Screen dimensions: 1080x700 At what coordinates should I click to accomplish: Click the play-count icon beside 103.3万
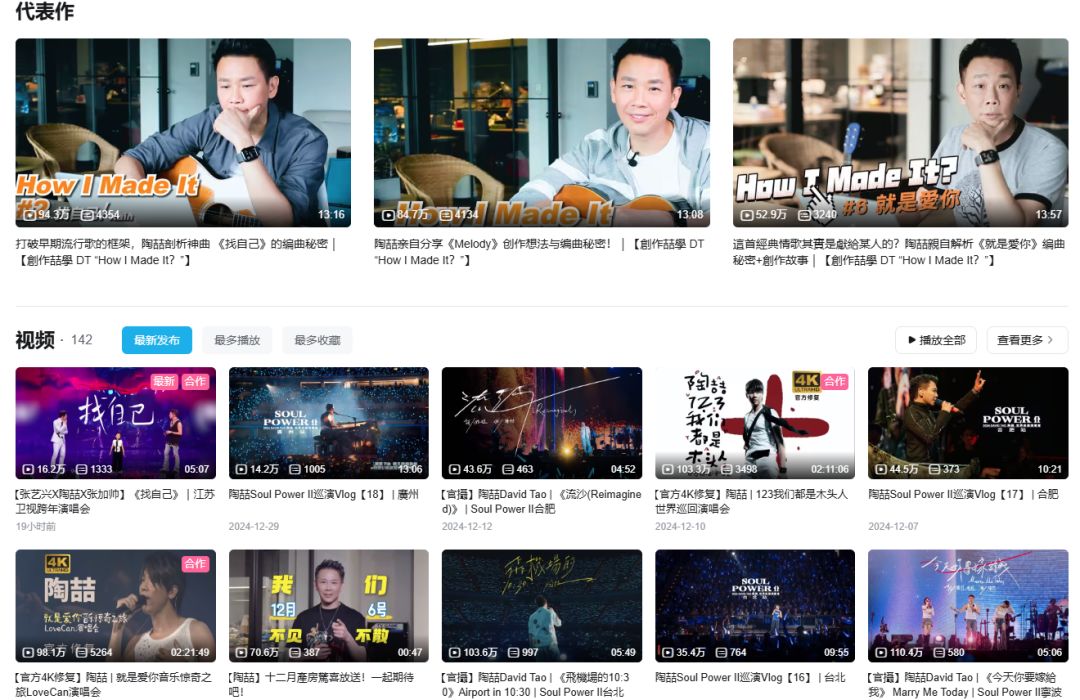click(667, 469)
